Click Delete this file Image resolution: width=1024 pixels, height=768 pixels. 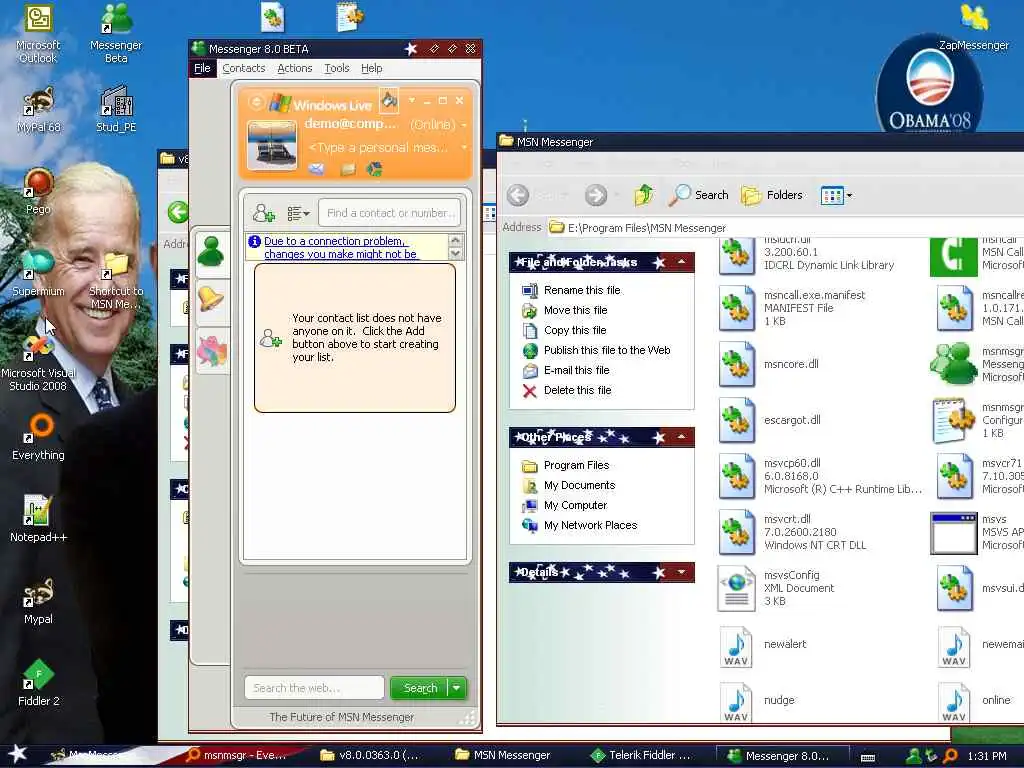tap(577, 391)
